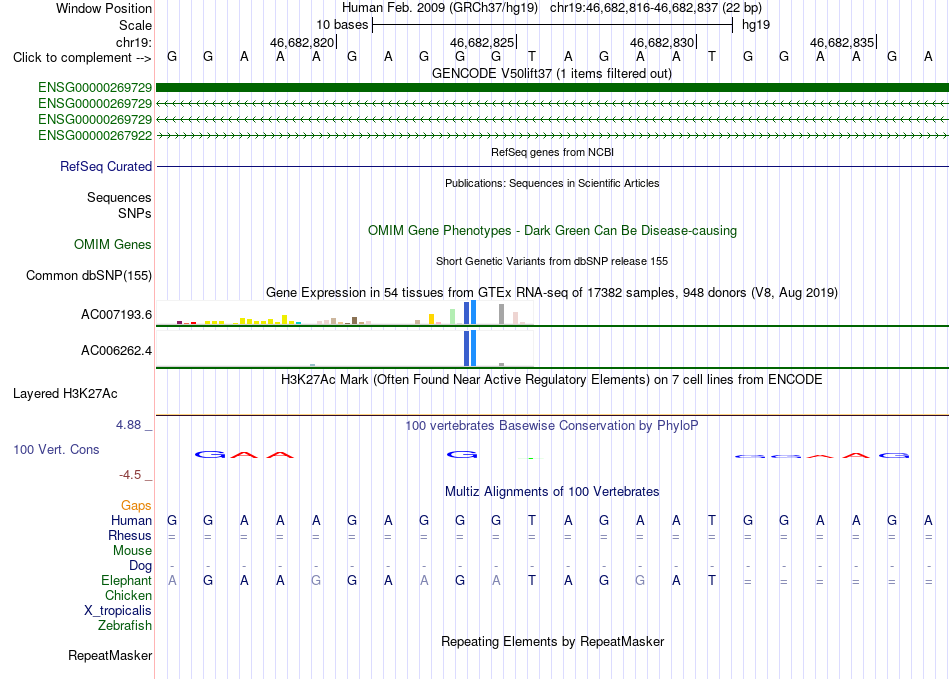Select the 46,682,835 ruler coordinate
The image size is (950, 679).
pyautogui.click(x=842, y=42)
